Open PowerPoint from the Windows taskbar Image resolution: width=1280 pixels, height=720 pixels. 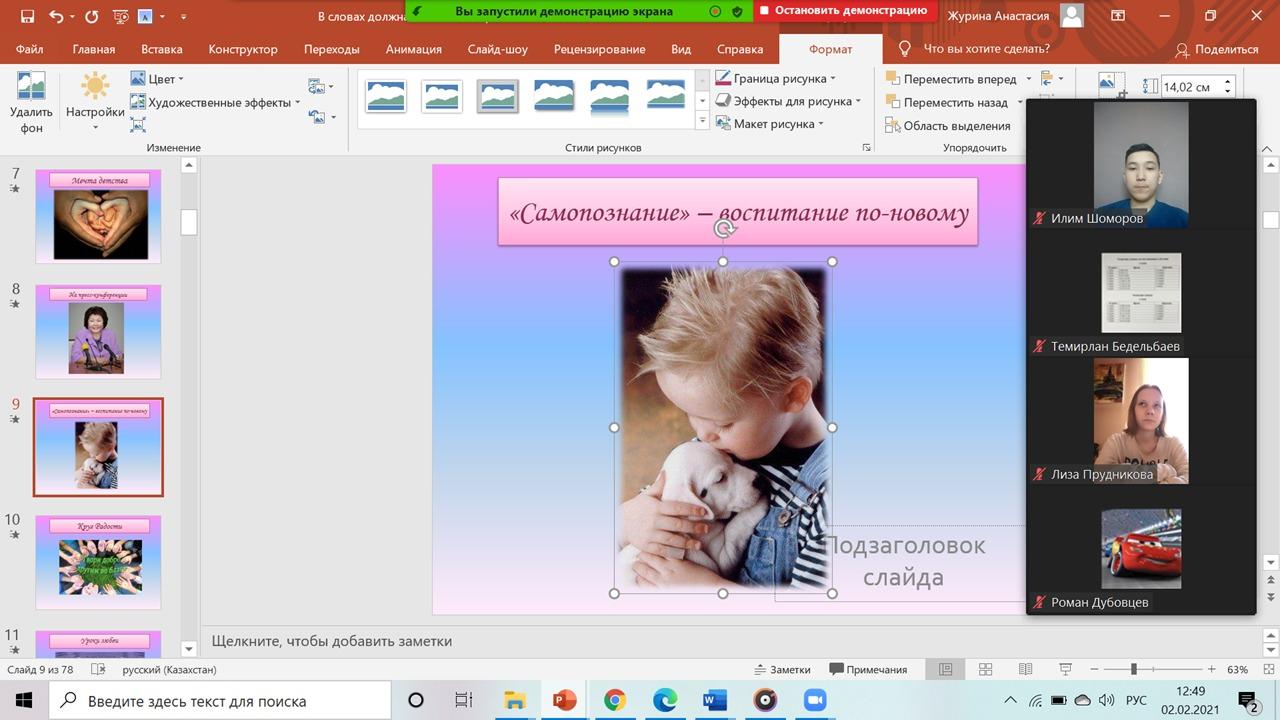[565, 700]
